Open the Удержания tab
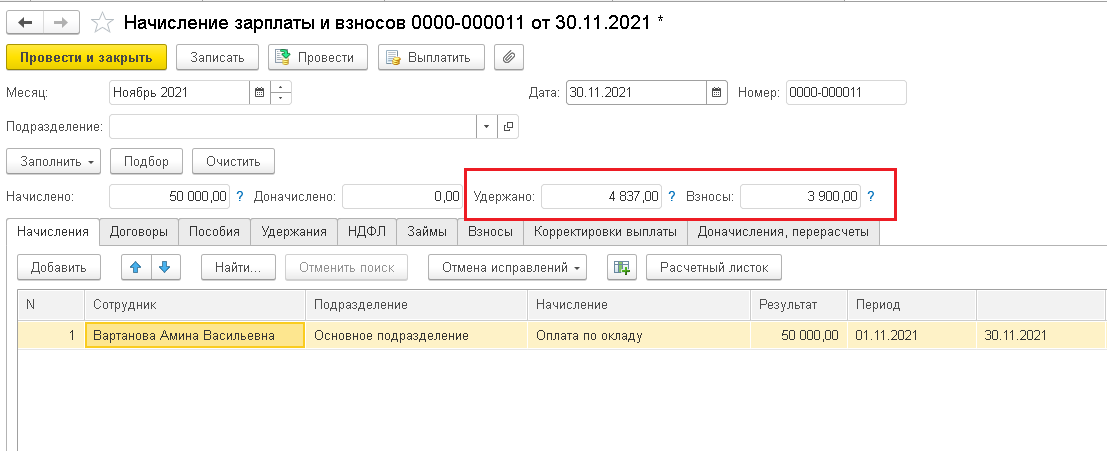Image resolution: width=1107 pixels, height=451 pixels. point(294,232)
